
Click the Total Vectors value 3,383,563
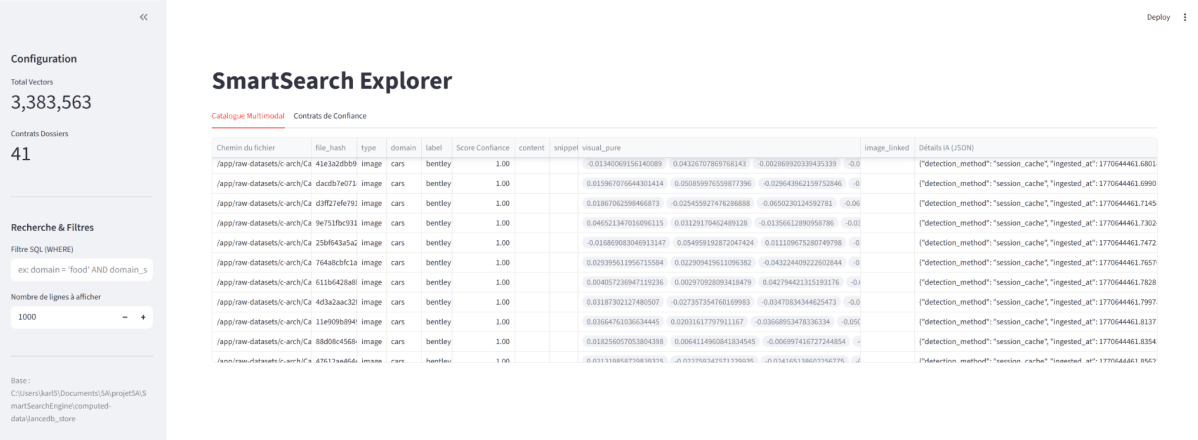point(51,102)
